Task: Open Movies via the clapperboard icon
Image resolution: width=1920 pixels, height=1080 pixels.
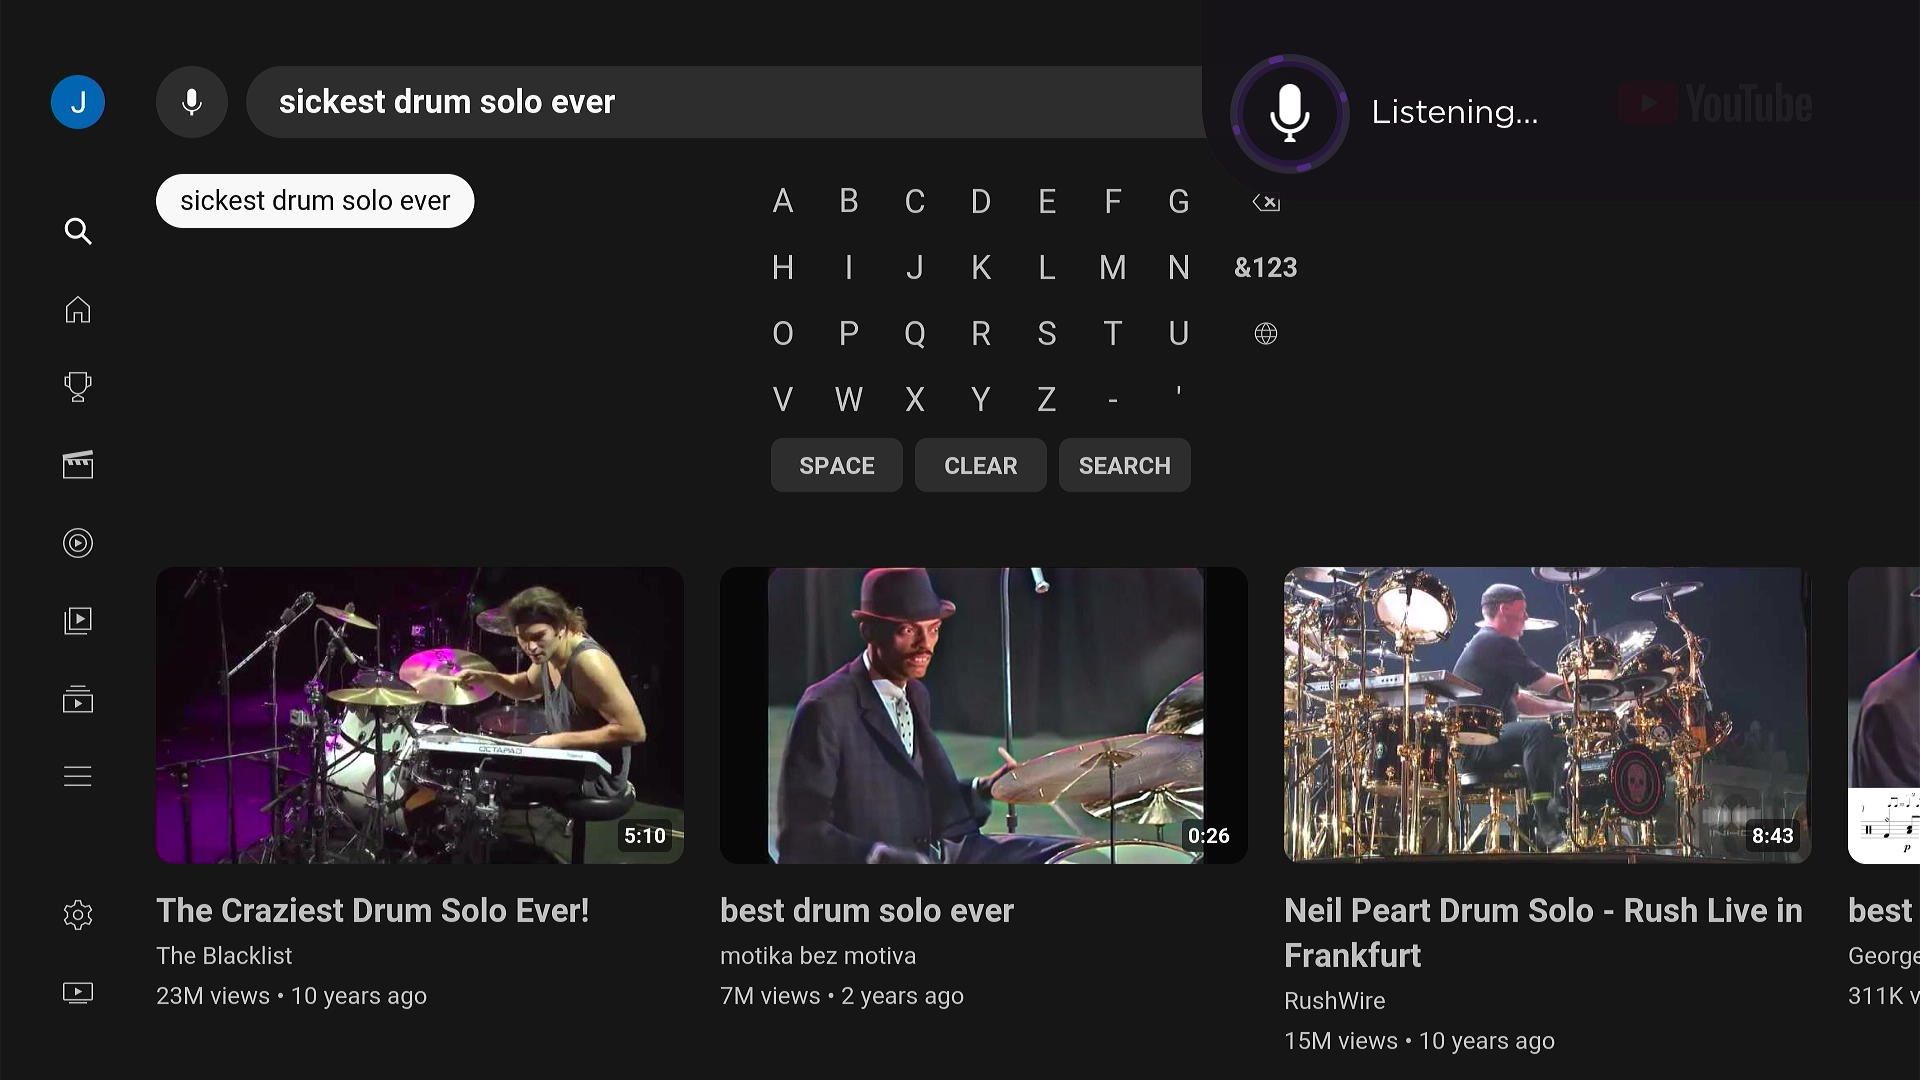Action: coord(77,464)
